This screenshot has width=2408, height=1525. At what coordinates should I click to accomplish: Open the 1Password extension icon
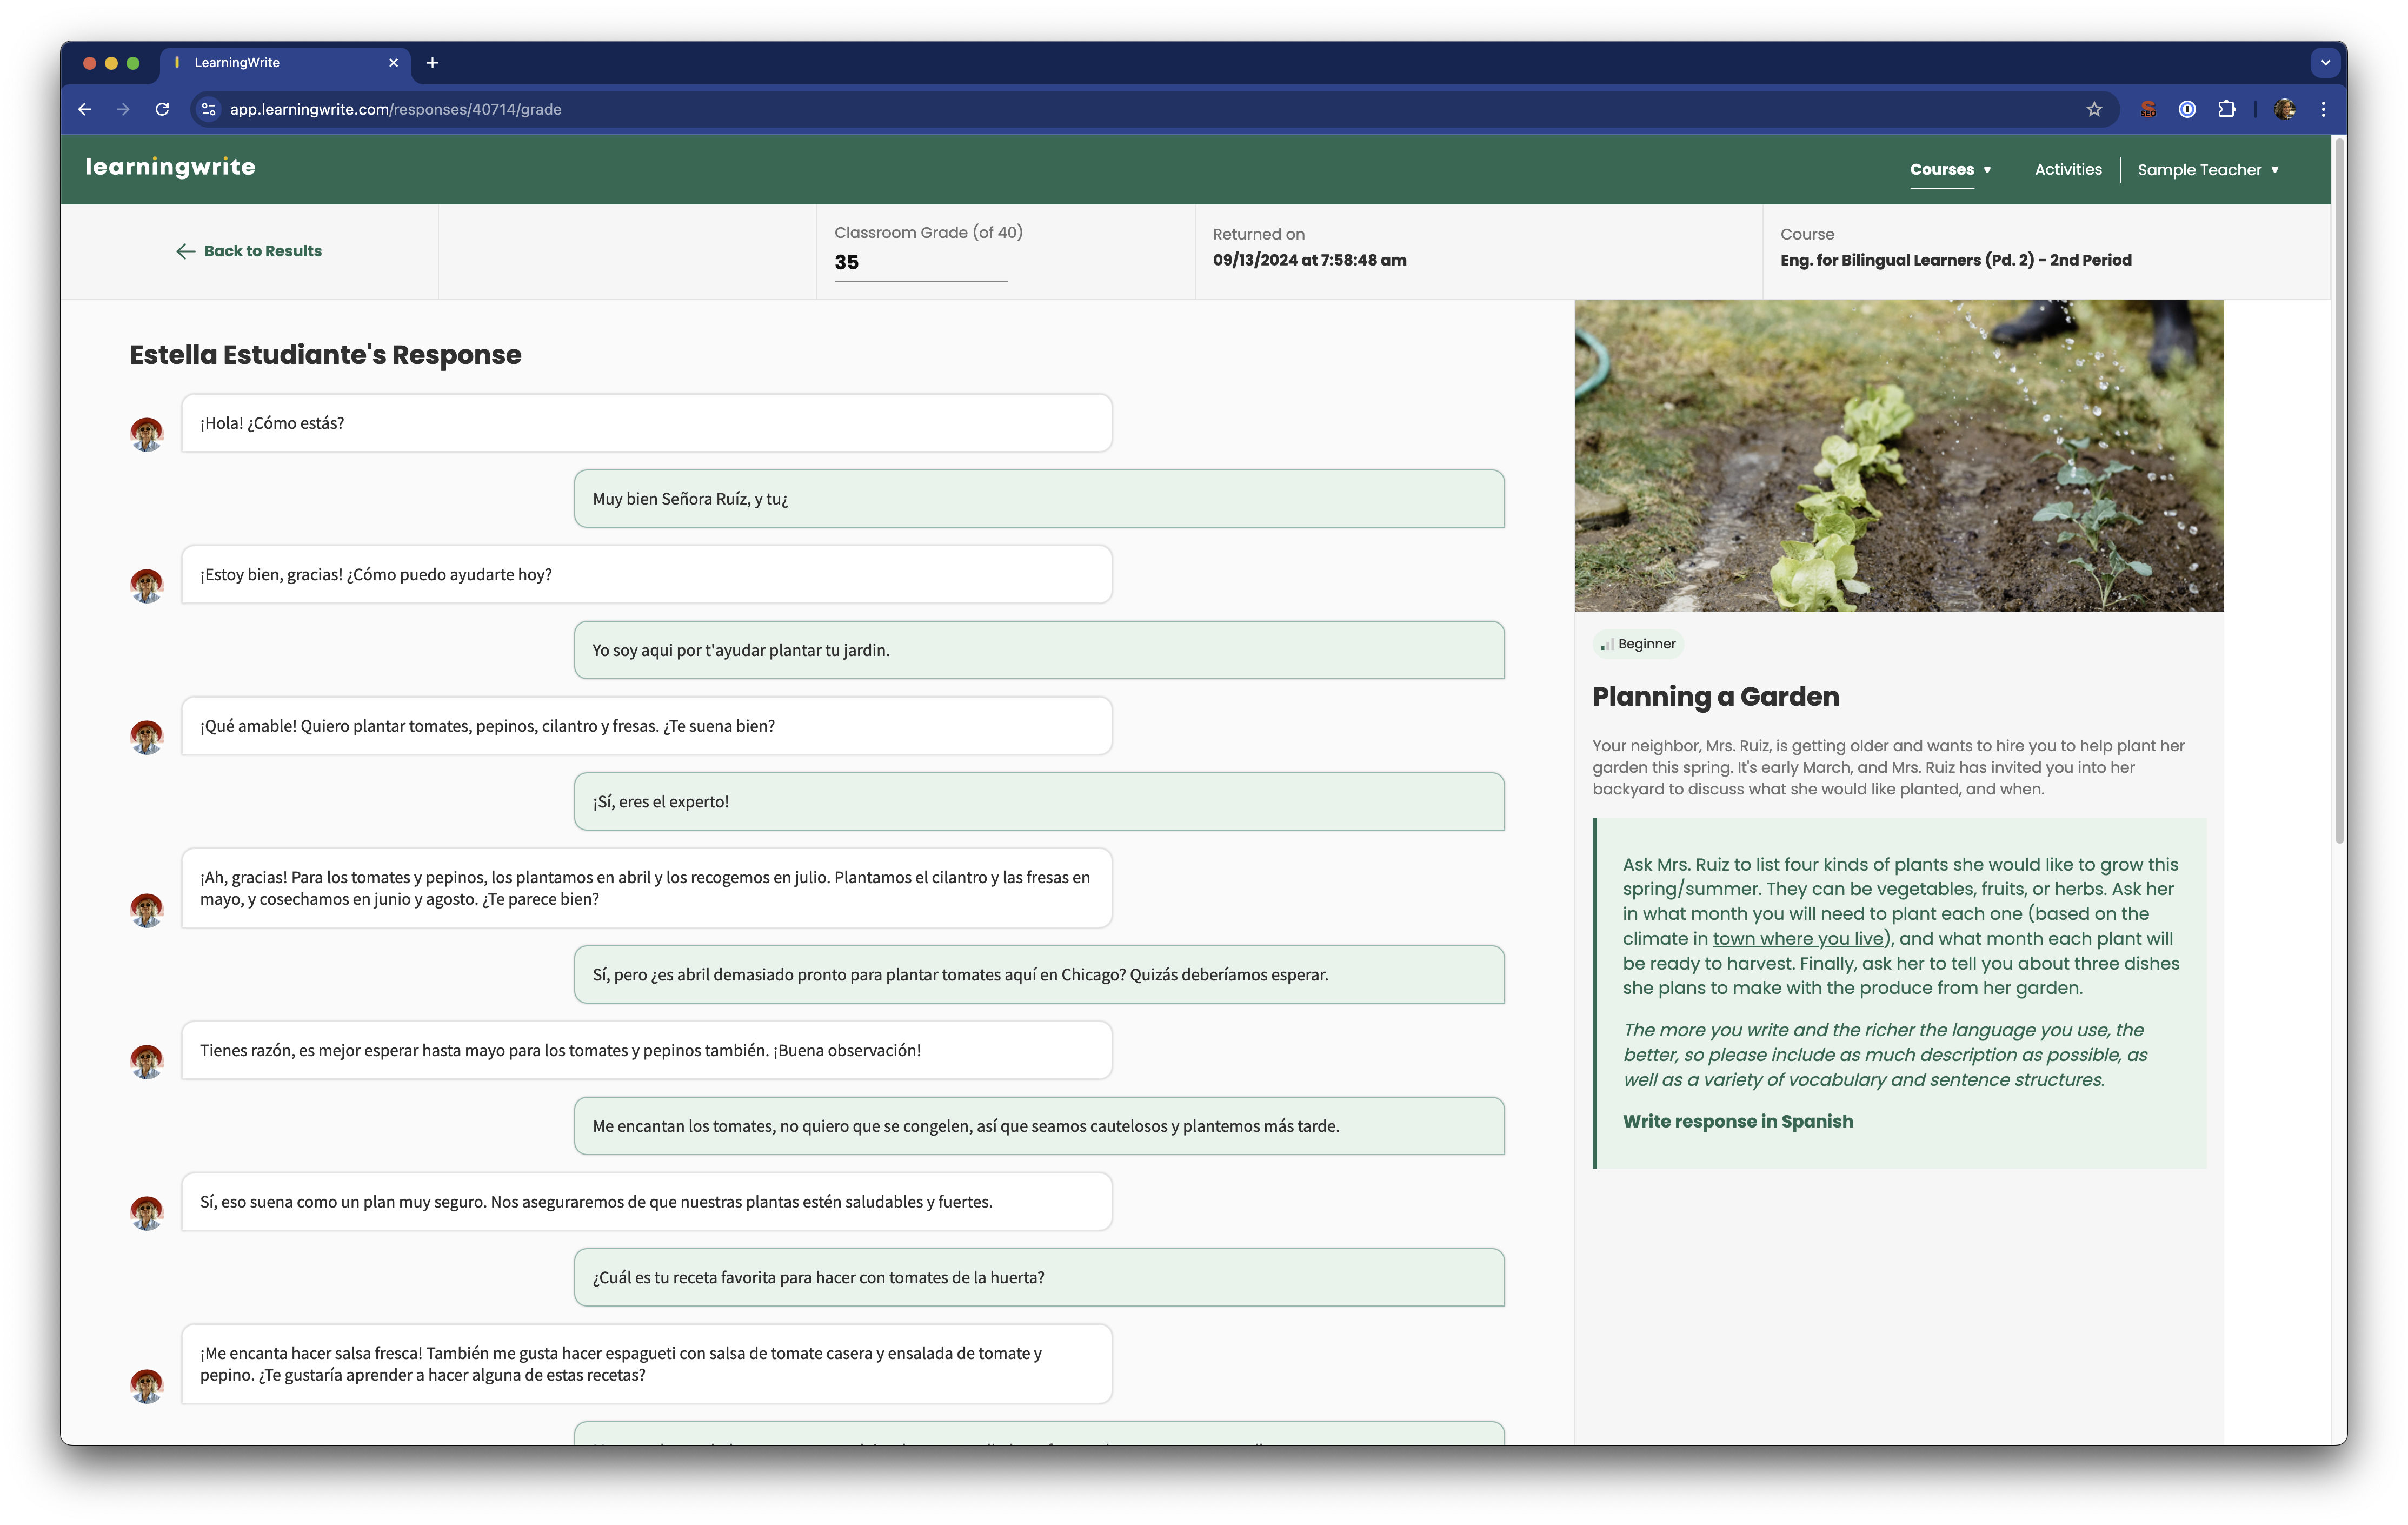[2189, 110]
